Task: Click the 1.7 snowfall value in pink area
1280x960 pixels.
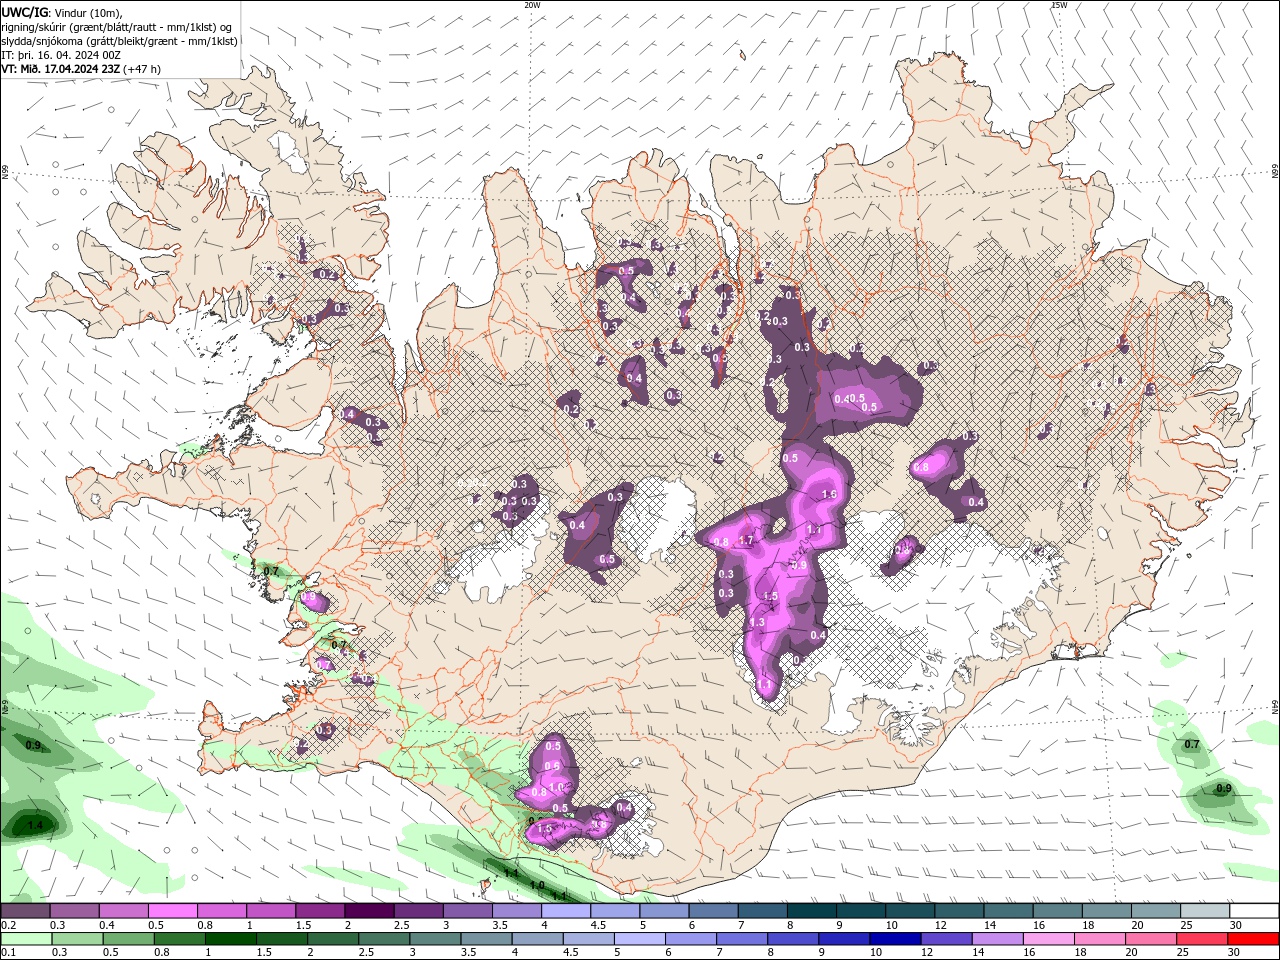Action: pos(745,540)
